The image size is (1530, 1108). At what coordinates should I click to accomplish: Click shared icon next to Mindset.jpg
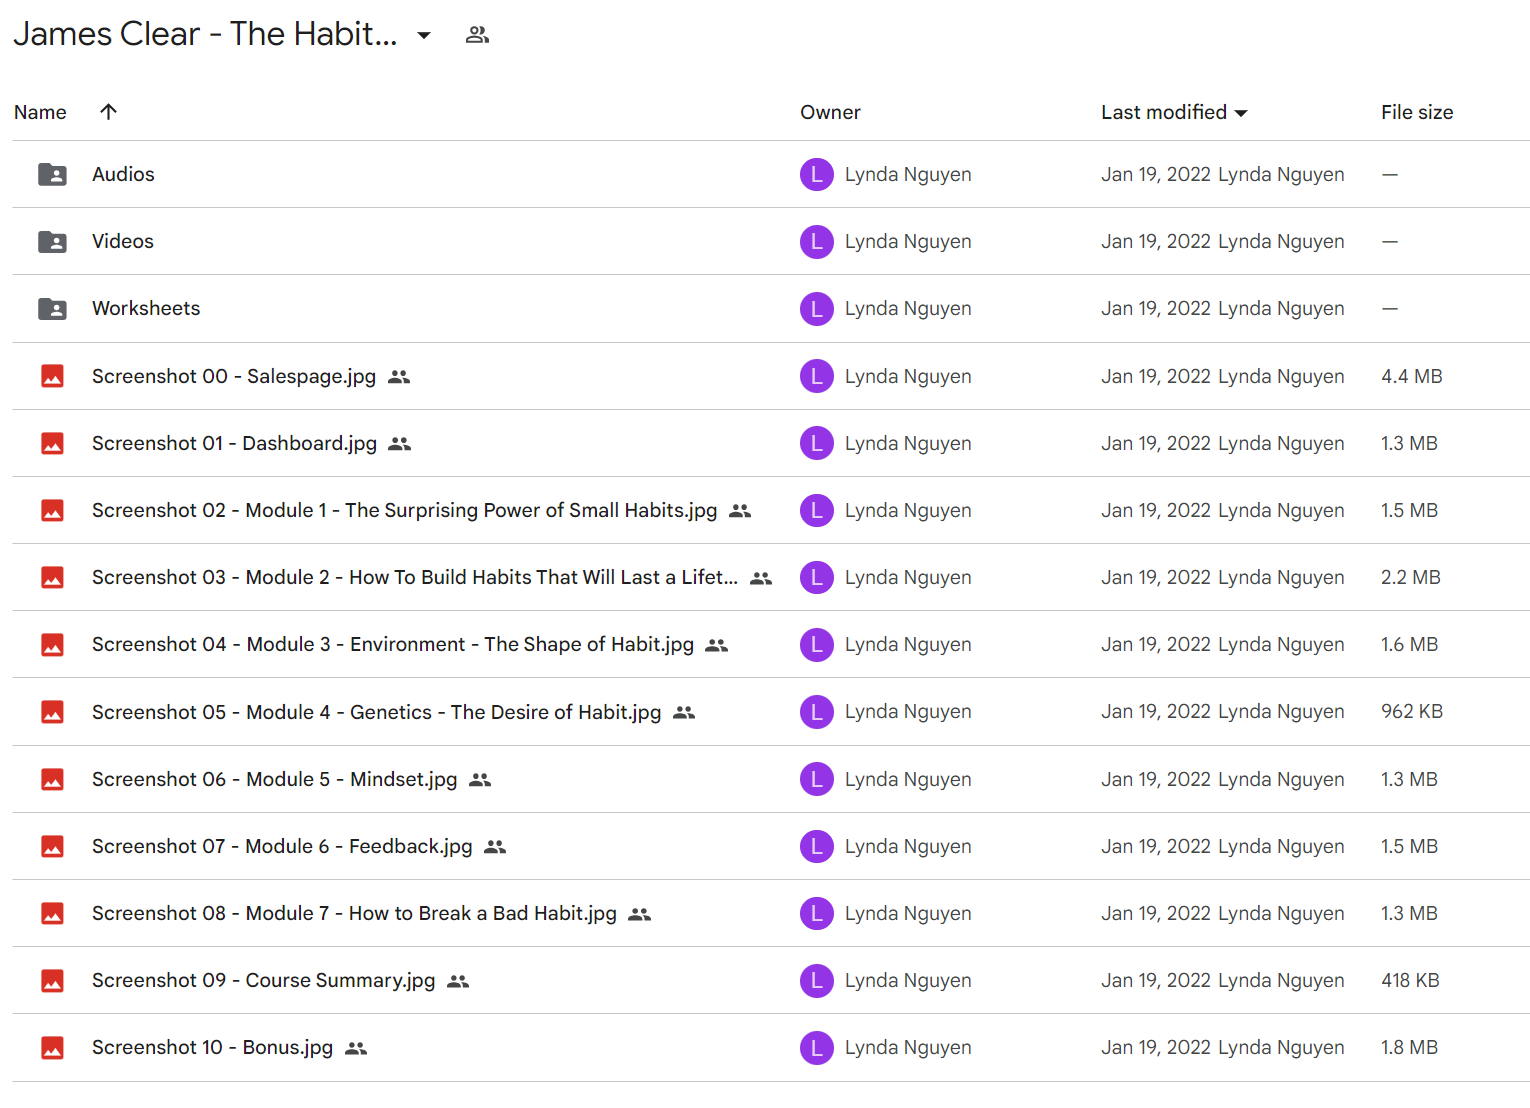pos(480,780)
